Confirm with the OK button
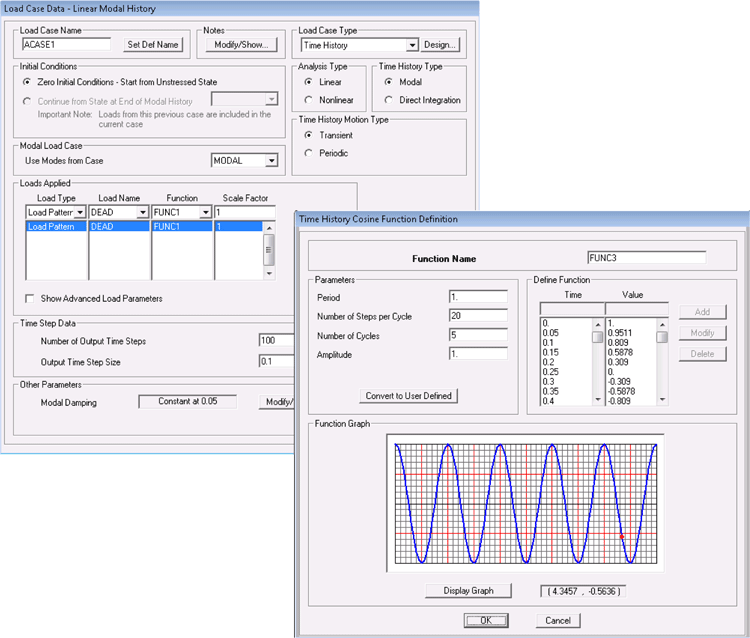Screen dimensions: 750x638 (x=485, y=620)
